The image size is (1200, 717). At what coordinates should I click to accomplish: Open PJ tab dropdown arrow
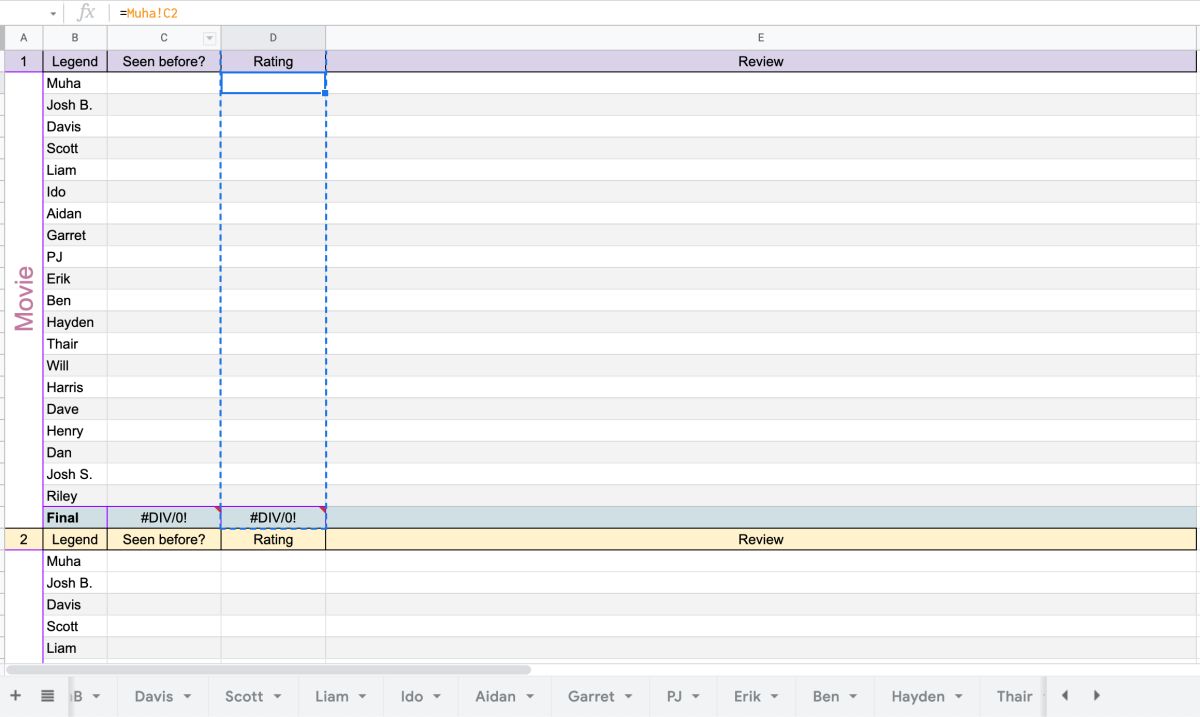pos(696,696)
